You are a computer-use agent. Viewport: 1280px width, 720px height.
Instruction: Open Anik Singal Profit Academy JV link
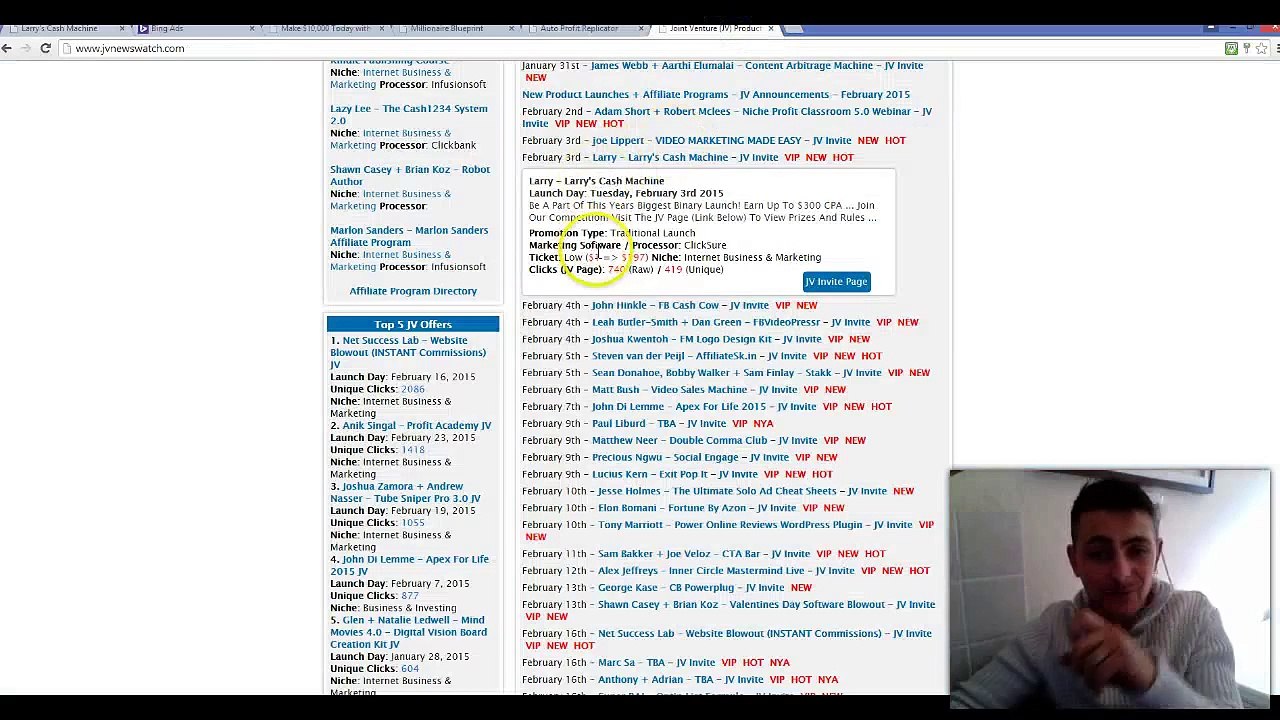pyautogui.click(x=417, y=427)
